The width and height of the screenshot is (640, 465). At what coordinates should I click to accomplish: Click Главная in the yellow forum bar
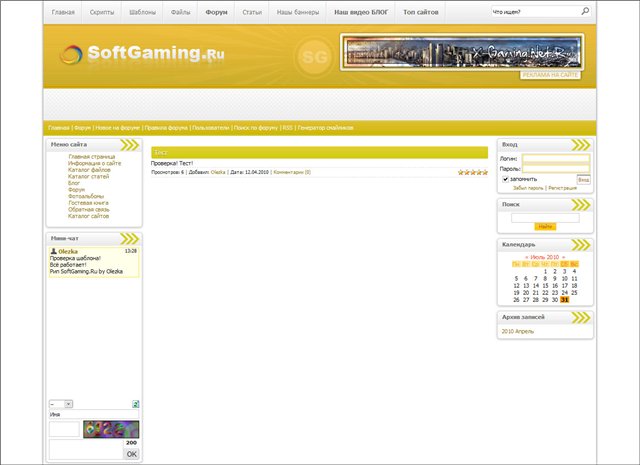(x=59, y=128)
